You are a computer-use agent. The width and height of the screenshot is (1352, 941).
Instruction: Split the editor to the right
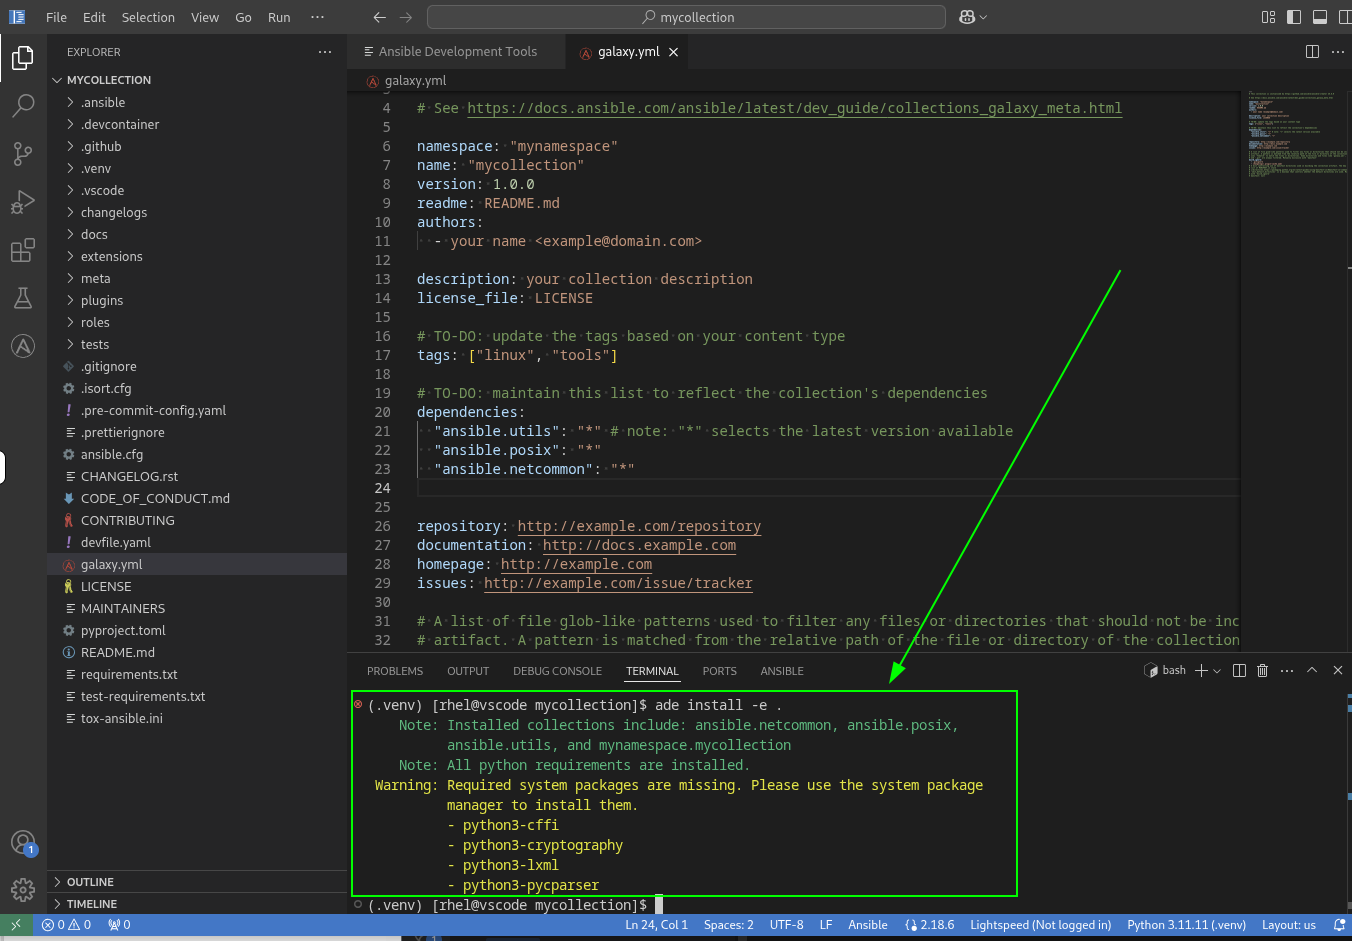pyautogui.click(x=1312, y=52)
